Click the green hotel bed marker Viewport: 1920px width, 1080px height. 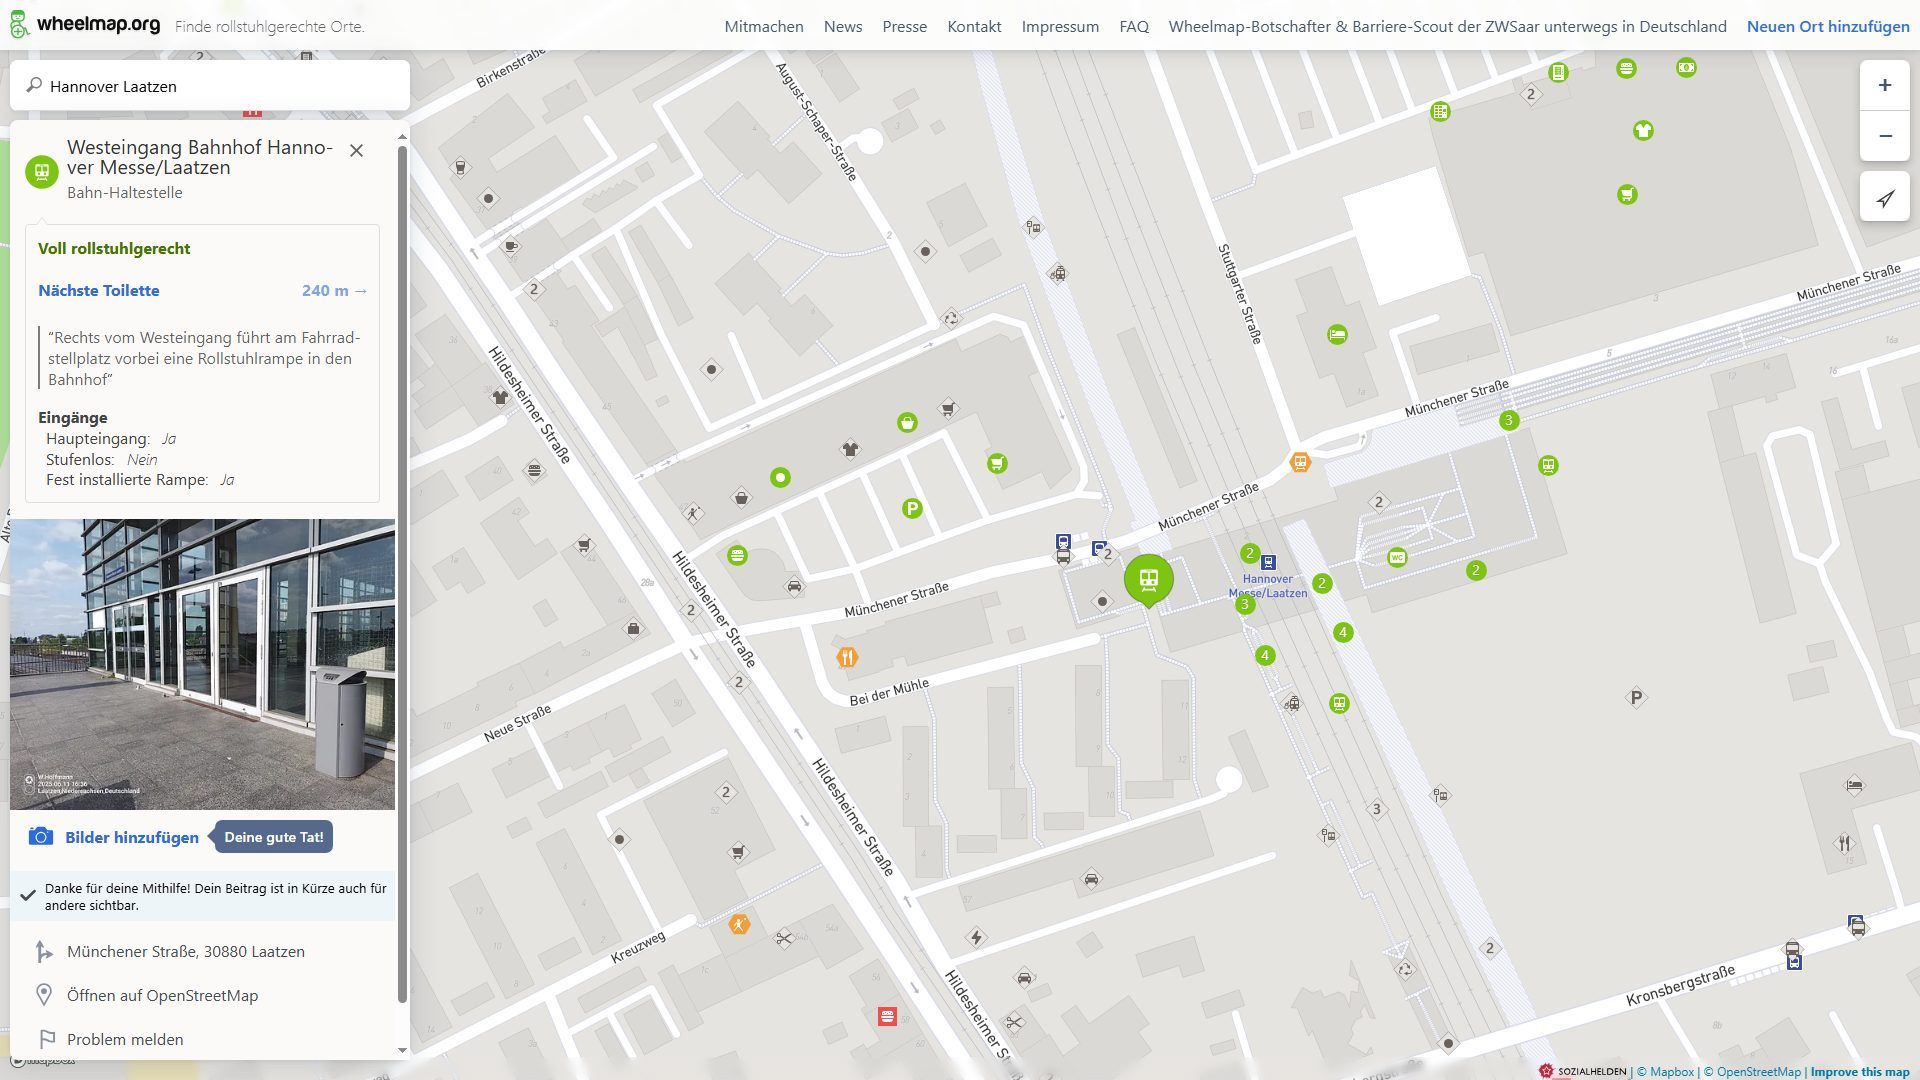[1337, 335]
